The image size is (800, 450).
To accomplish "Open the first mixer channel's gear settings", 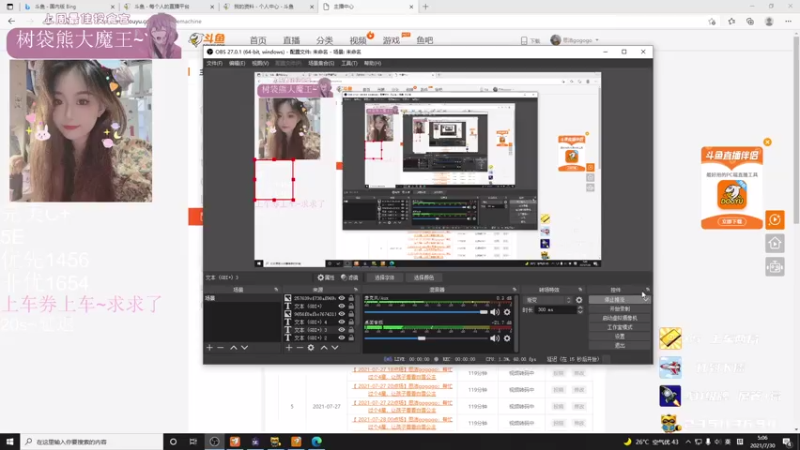I will 507,312.
